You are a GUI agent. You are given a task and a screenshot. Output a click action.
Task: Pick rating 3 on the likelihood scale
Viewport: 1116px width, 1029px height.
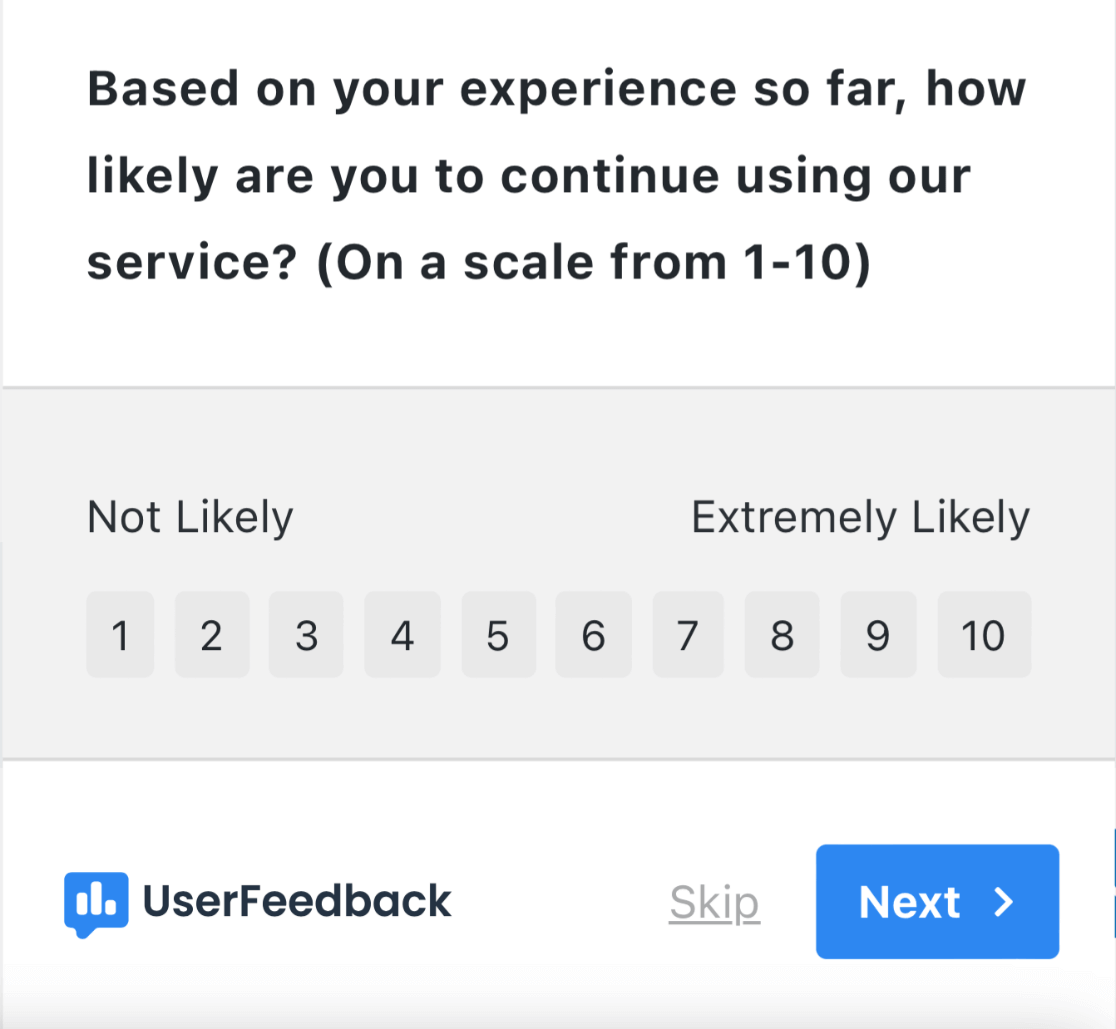306,635
